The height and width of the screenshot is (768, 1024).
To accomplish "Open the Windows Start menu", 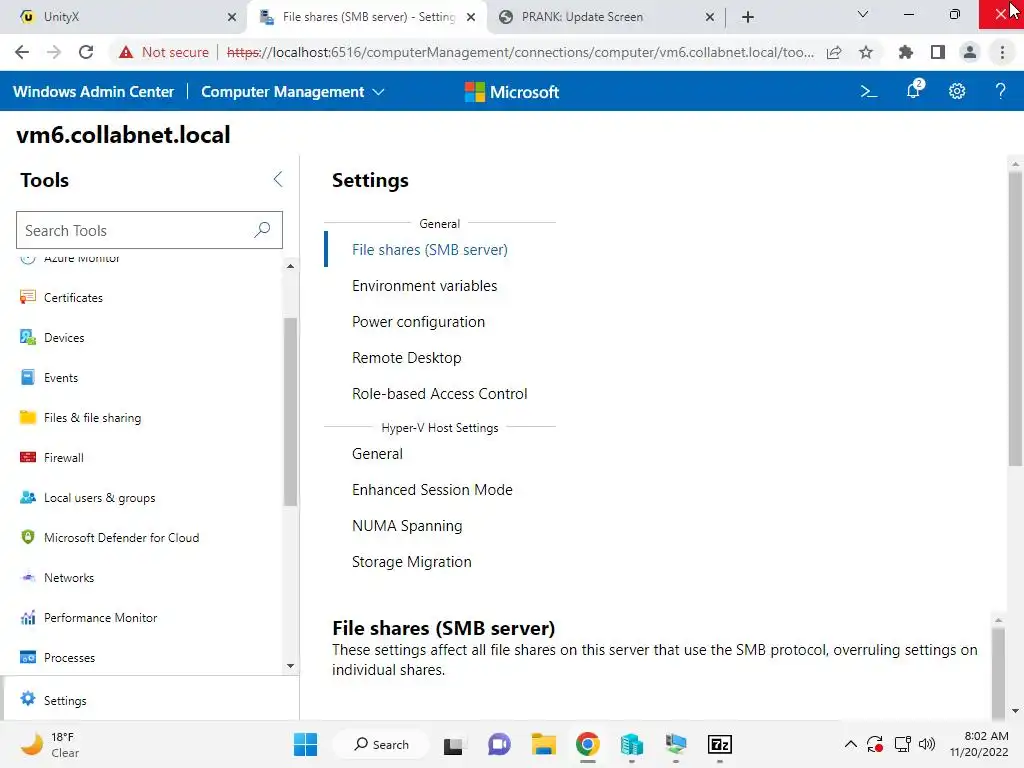I will (x=305, y=744).
